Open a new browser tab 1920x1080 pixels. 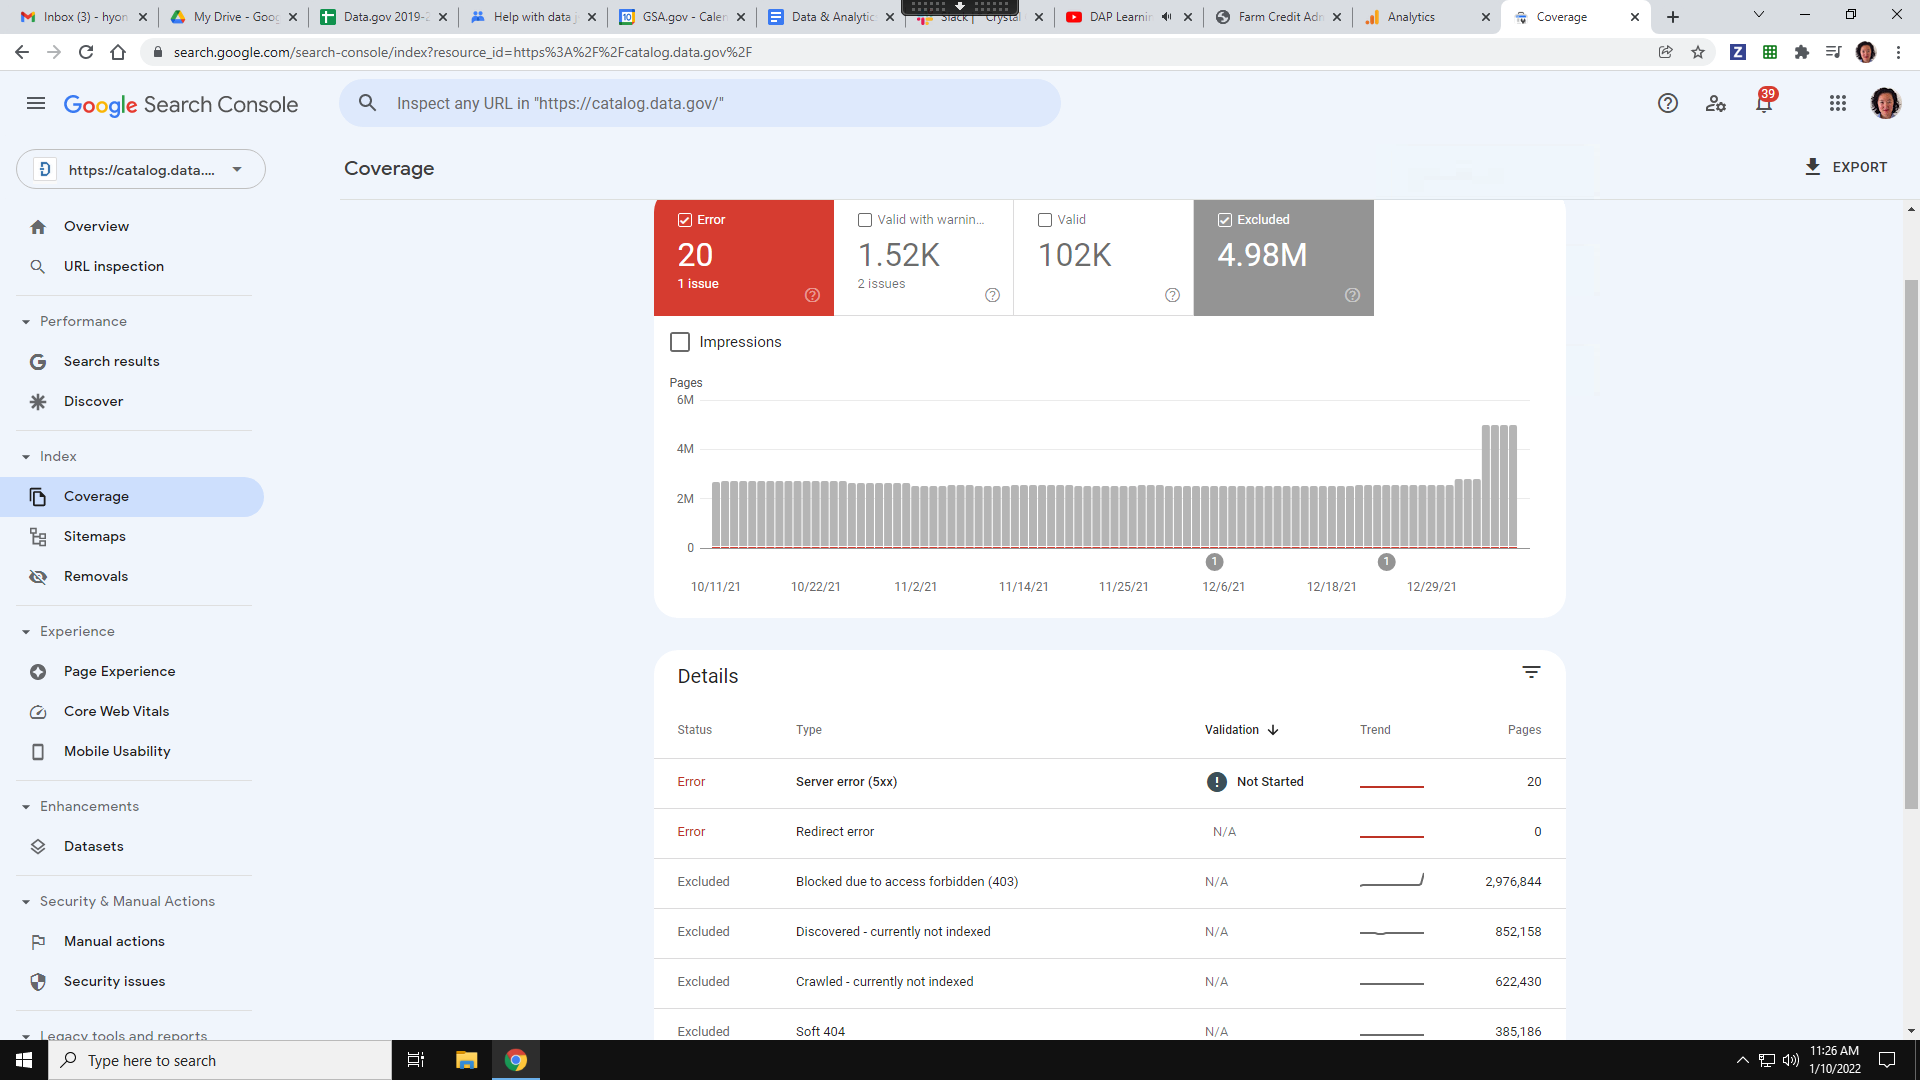1673,17
